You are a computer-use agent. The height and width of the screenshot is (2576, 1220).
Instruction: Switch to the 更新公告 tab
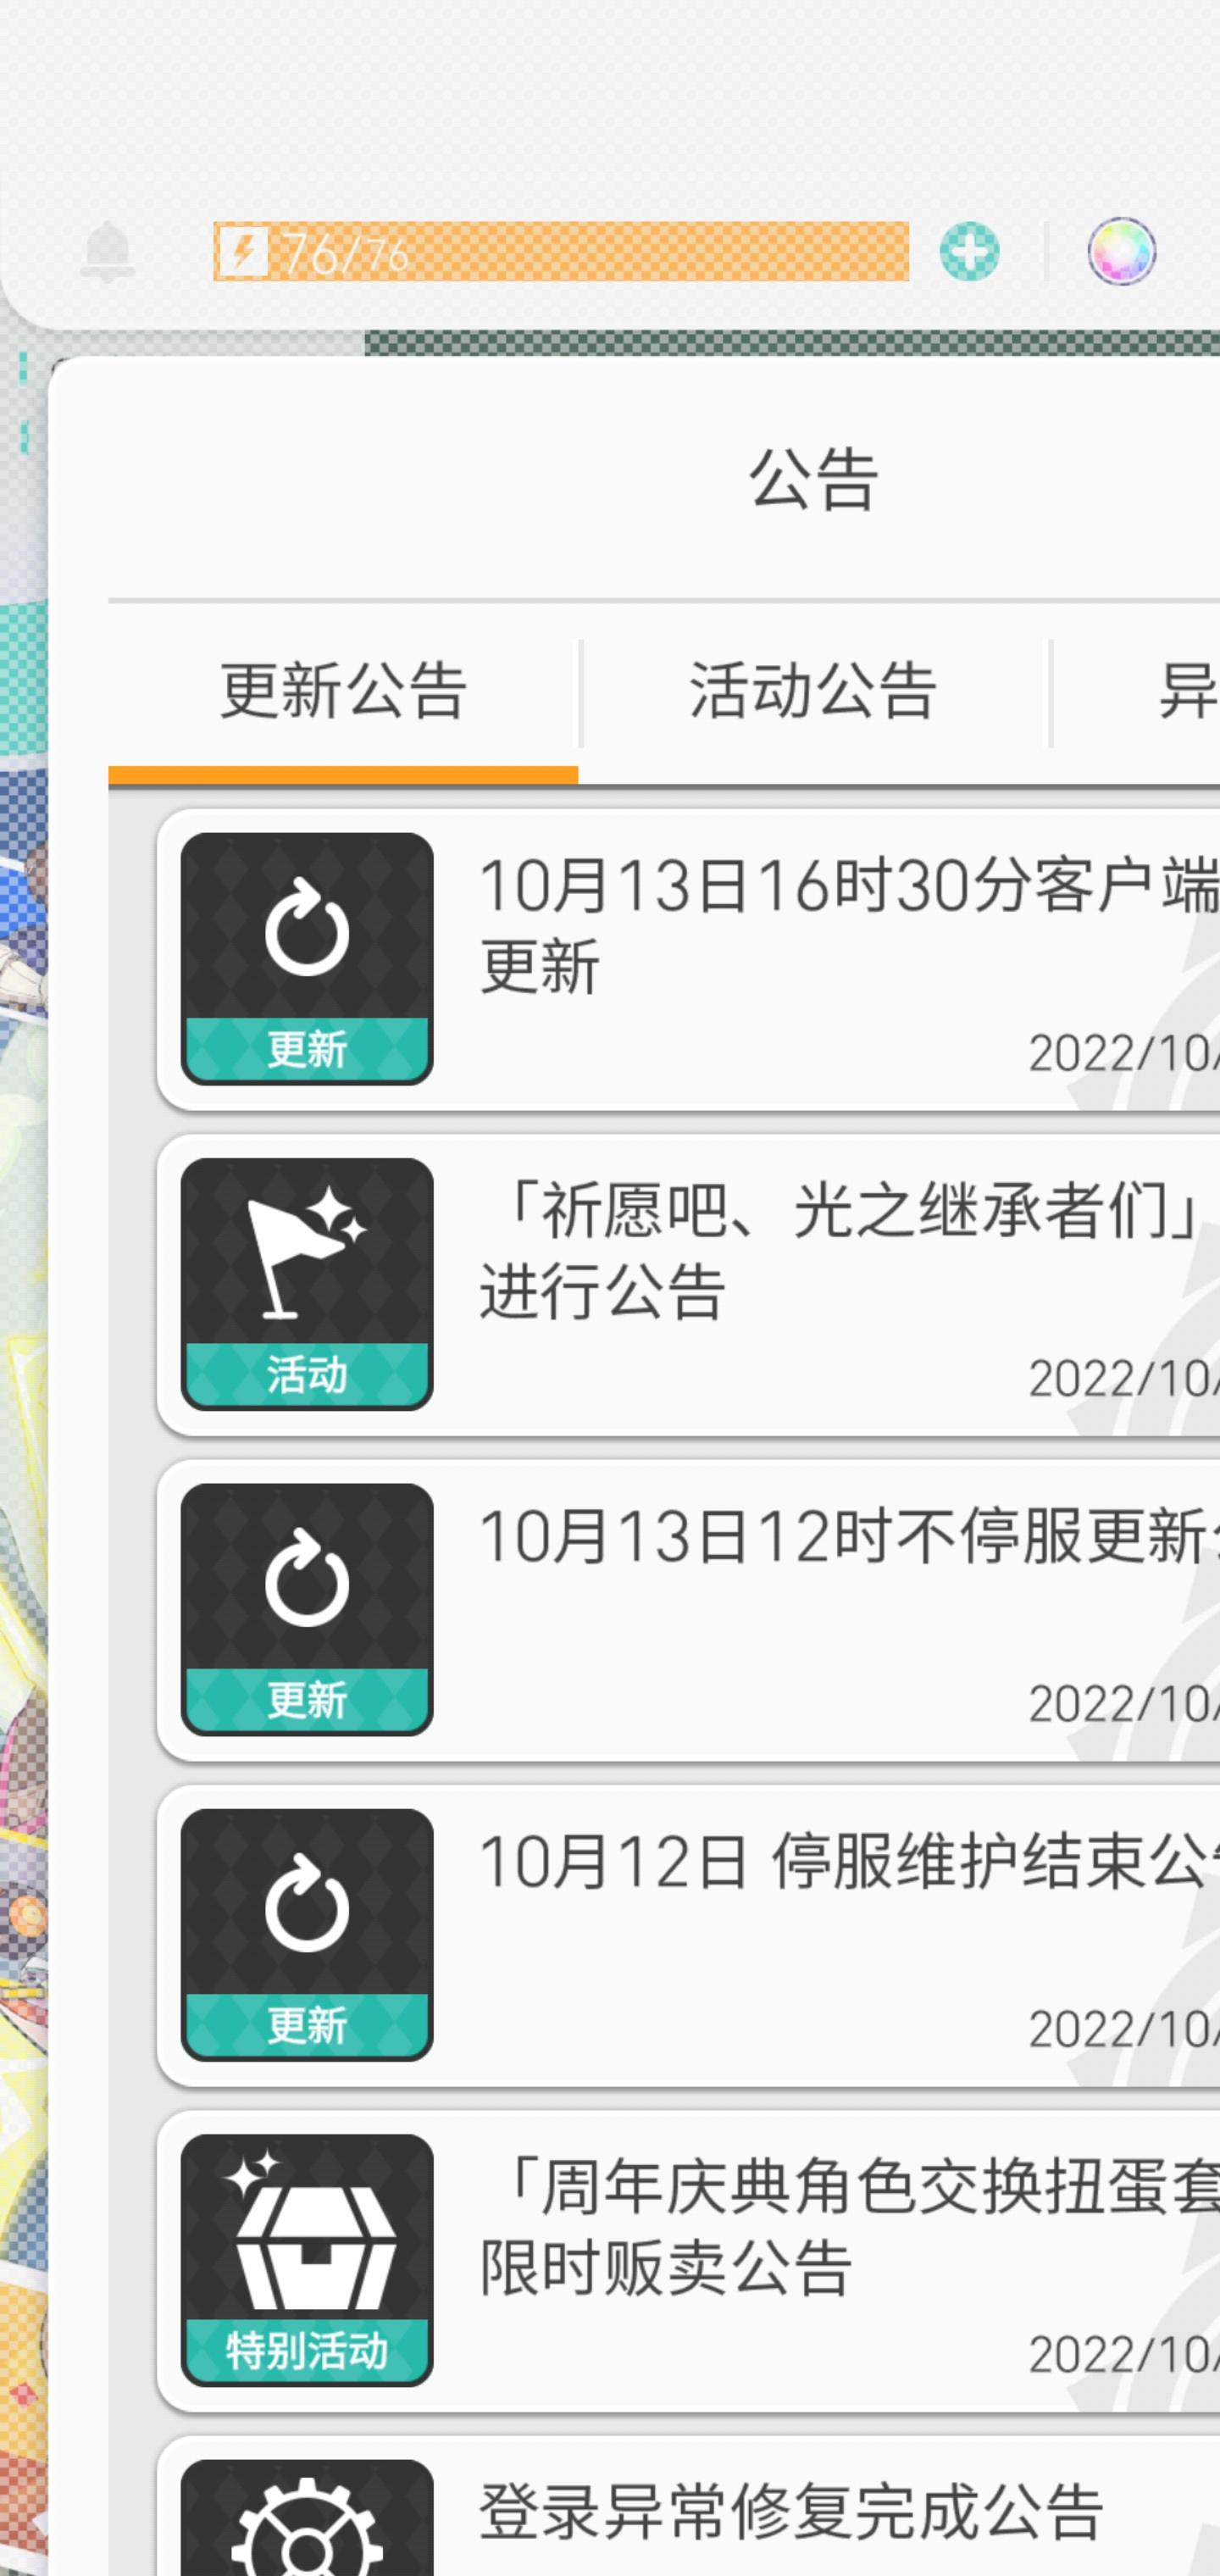click(343, 692)
